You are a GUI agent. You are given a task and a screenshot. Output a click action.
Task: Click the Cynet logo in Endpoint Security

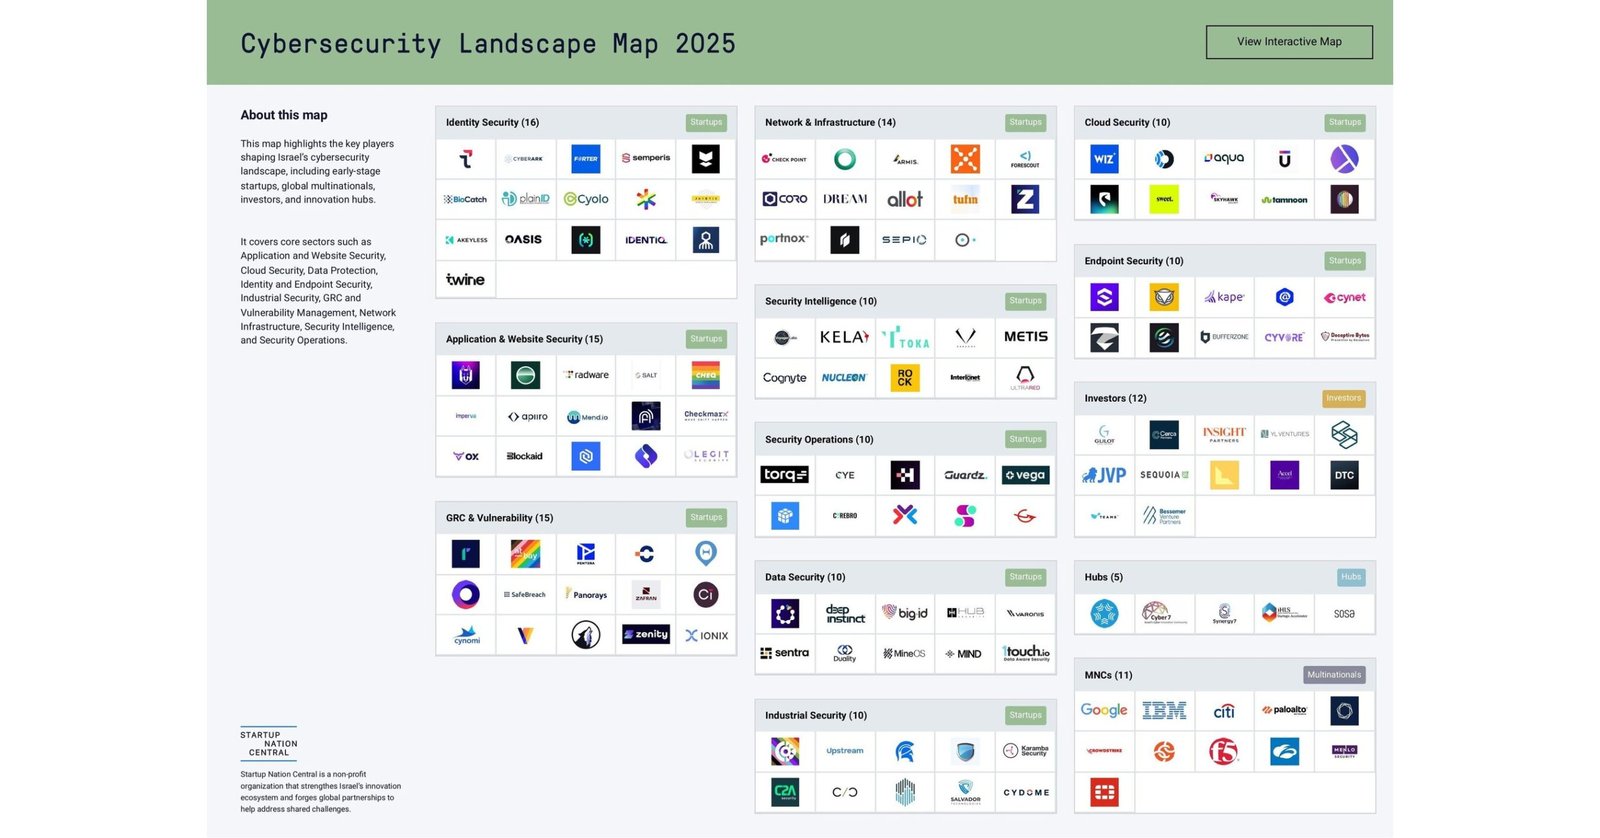tap(1344, 298)
